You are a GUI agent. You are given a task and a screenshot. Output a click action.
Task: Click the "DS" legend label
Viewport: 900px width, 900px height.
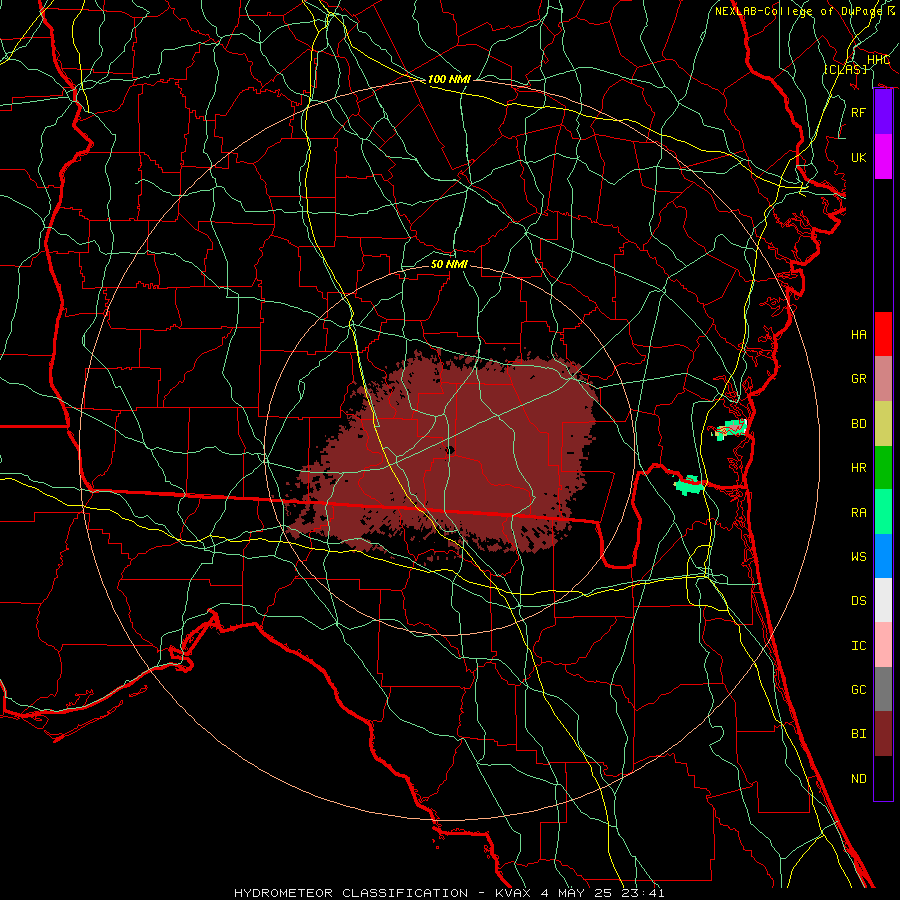point(859,601)
